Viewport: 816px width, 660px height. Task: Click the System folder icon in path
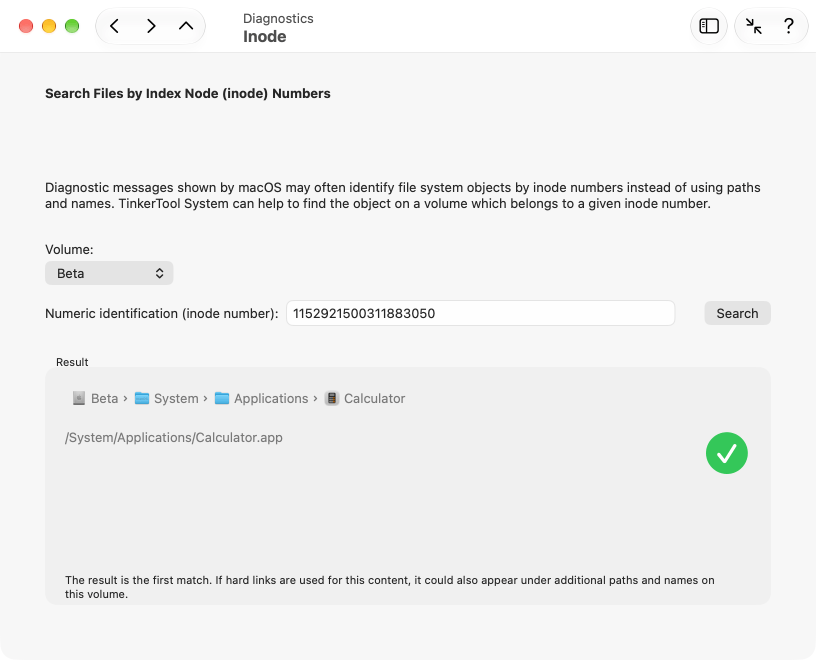click(x=142, y=398)
